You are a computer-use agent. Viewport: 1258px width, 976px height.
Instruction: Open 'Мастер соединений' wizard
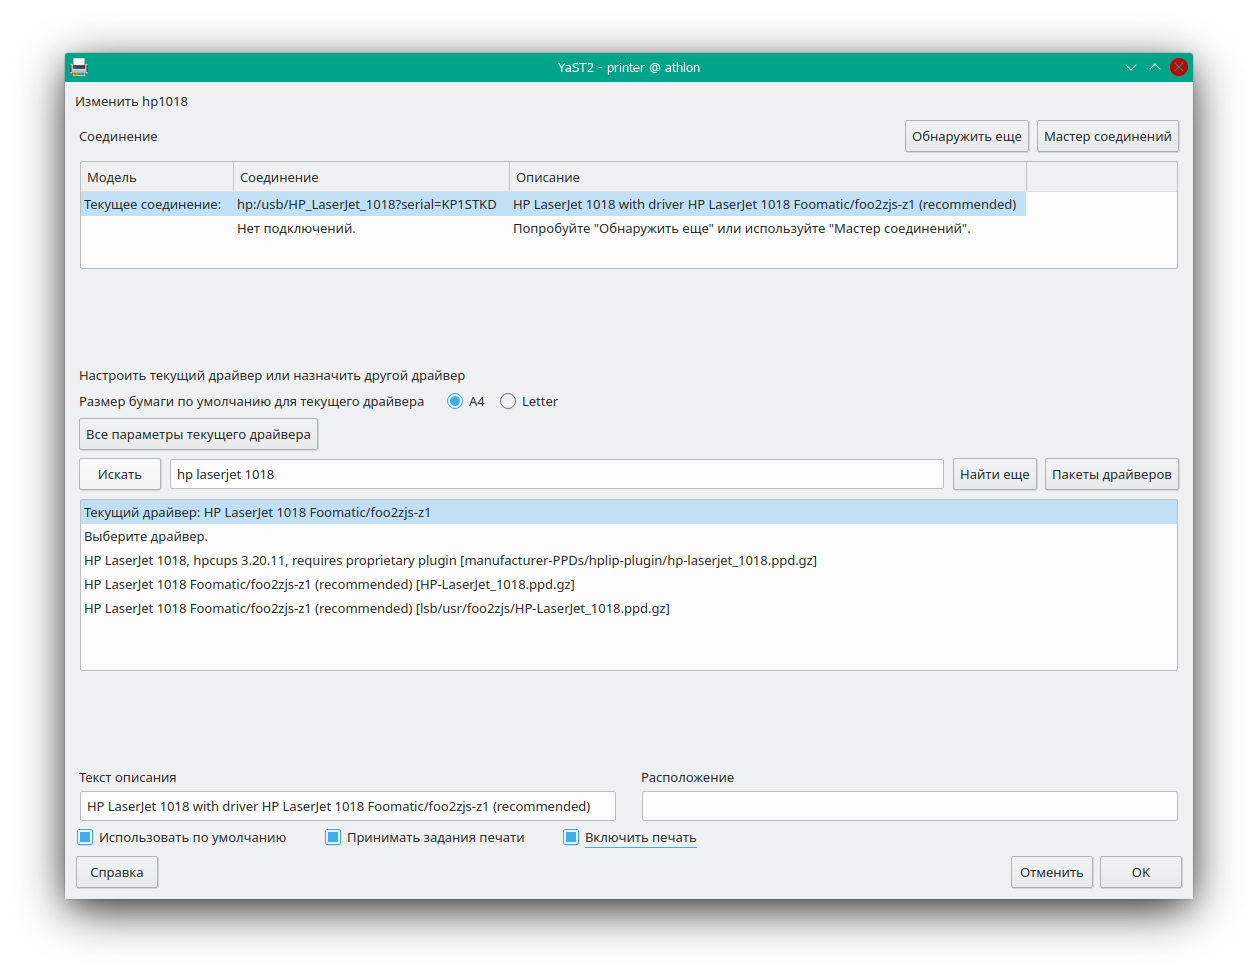click(1108, 136)
